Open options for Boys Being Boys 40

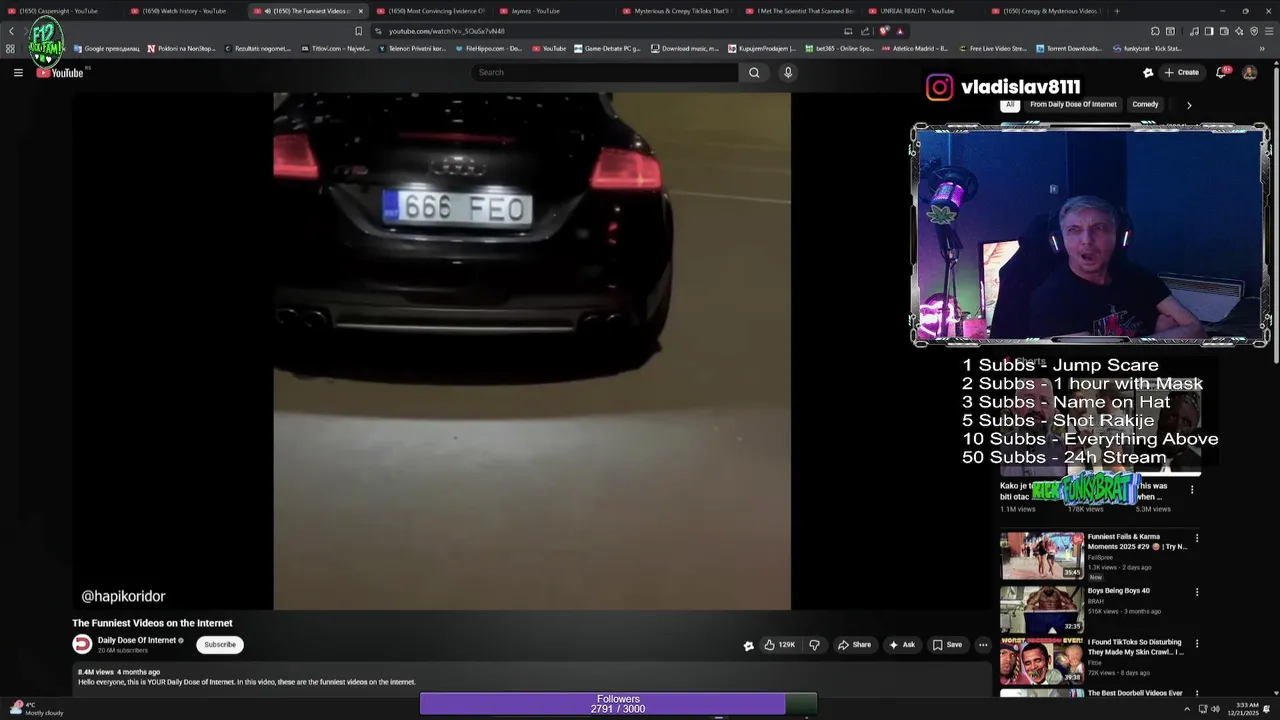point(1196,592)
